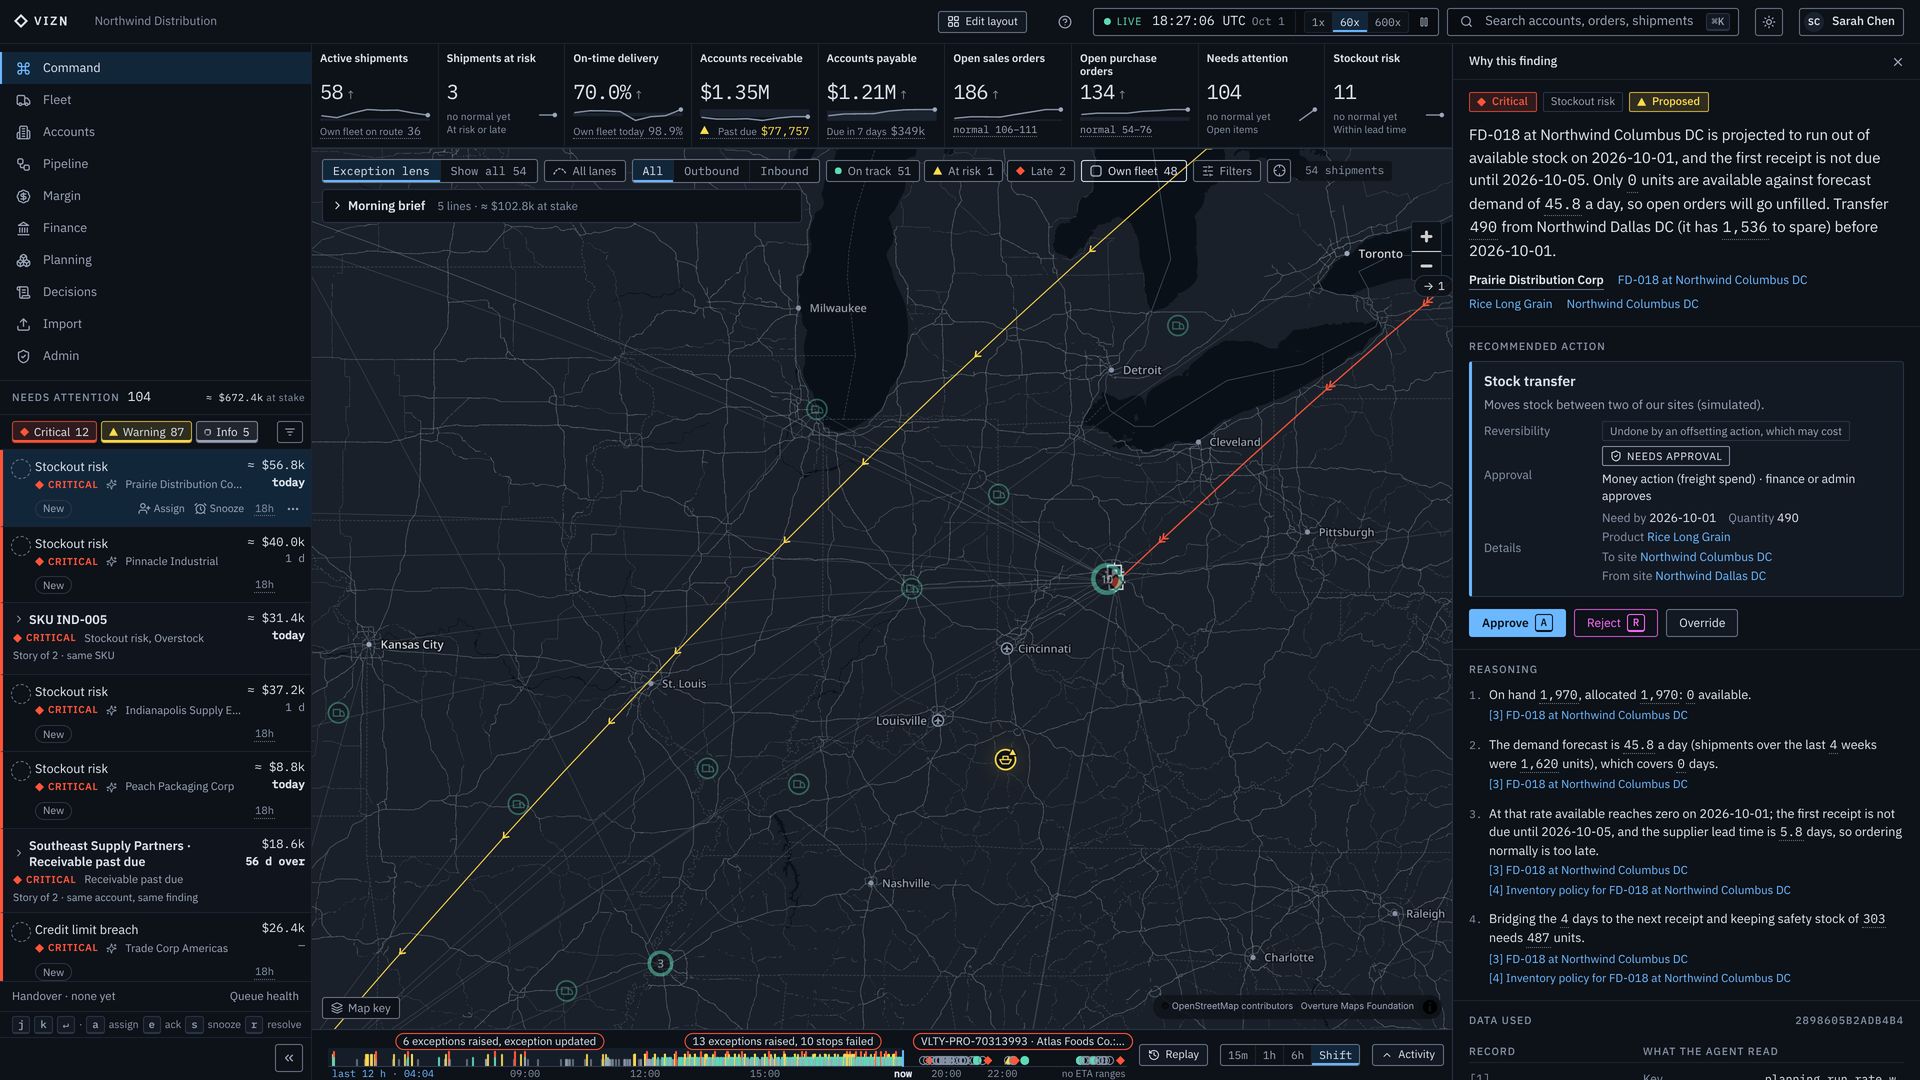Open Pipeline in sidebar
Screen dimensions: 1920x1080
(155, 164)
